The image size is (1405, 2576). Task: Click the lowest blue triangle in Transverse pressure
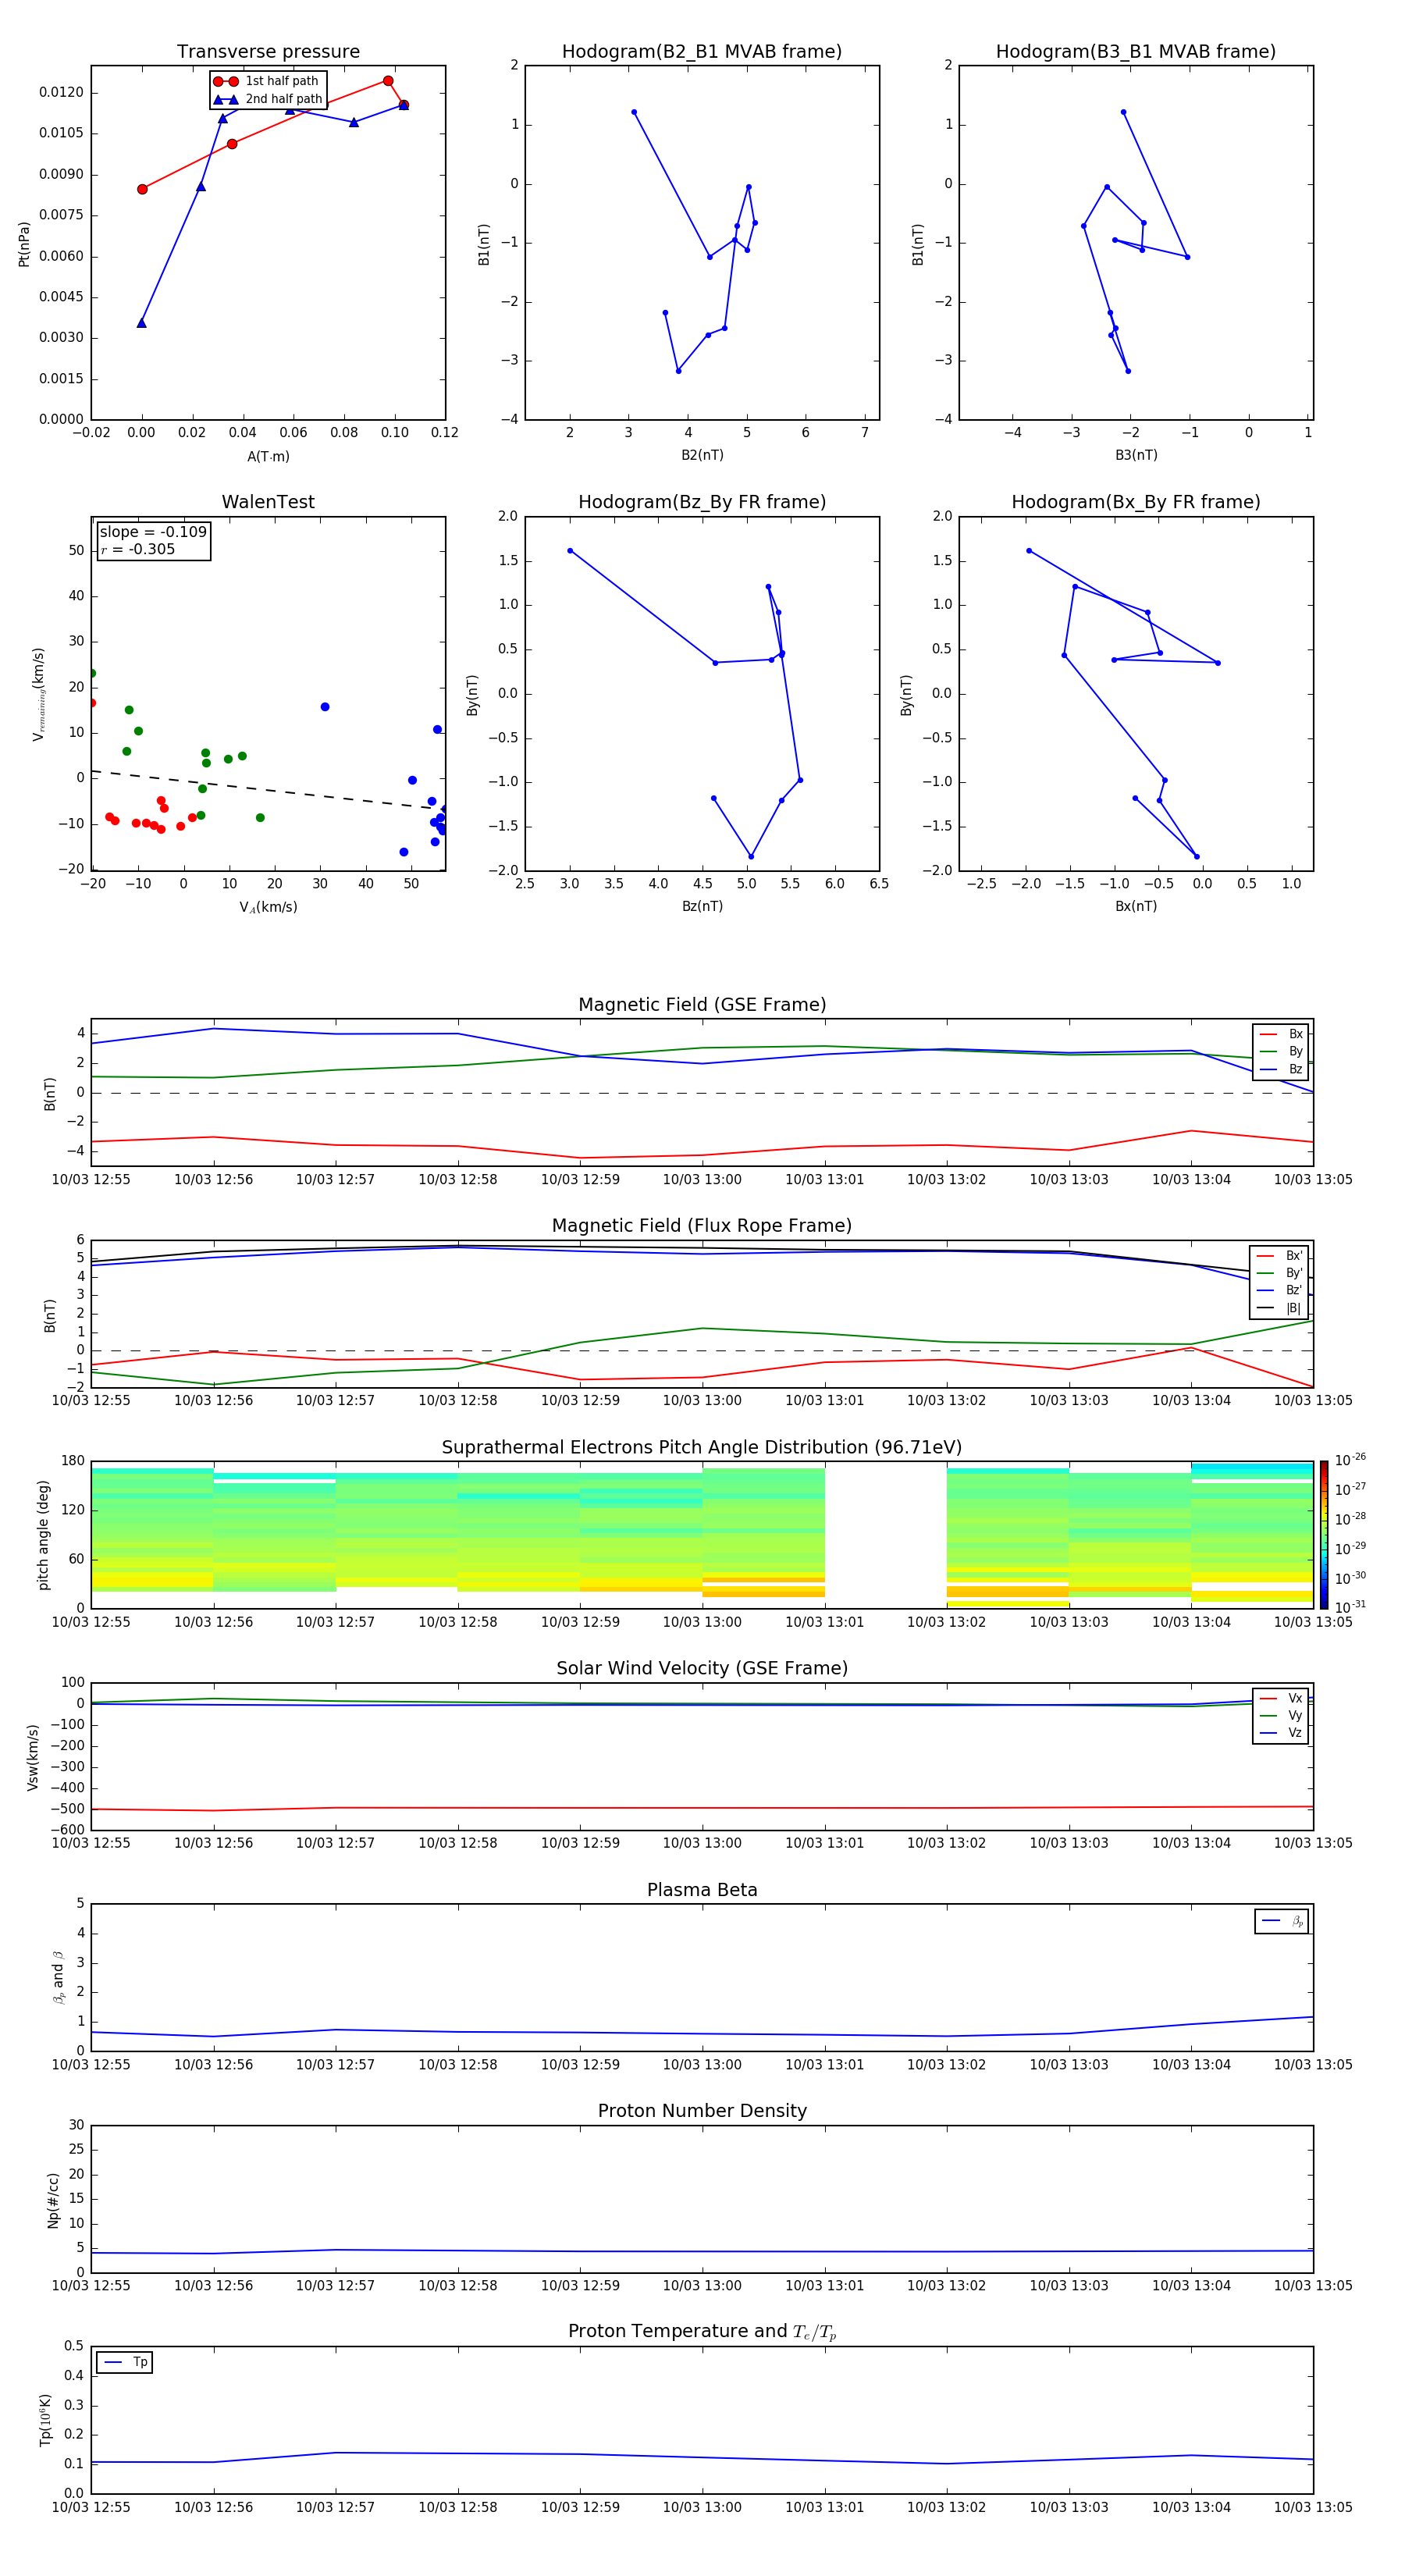[141, 323]
